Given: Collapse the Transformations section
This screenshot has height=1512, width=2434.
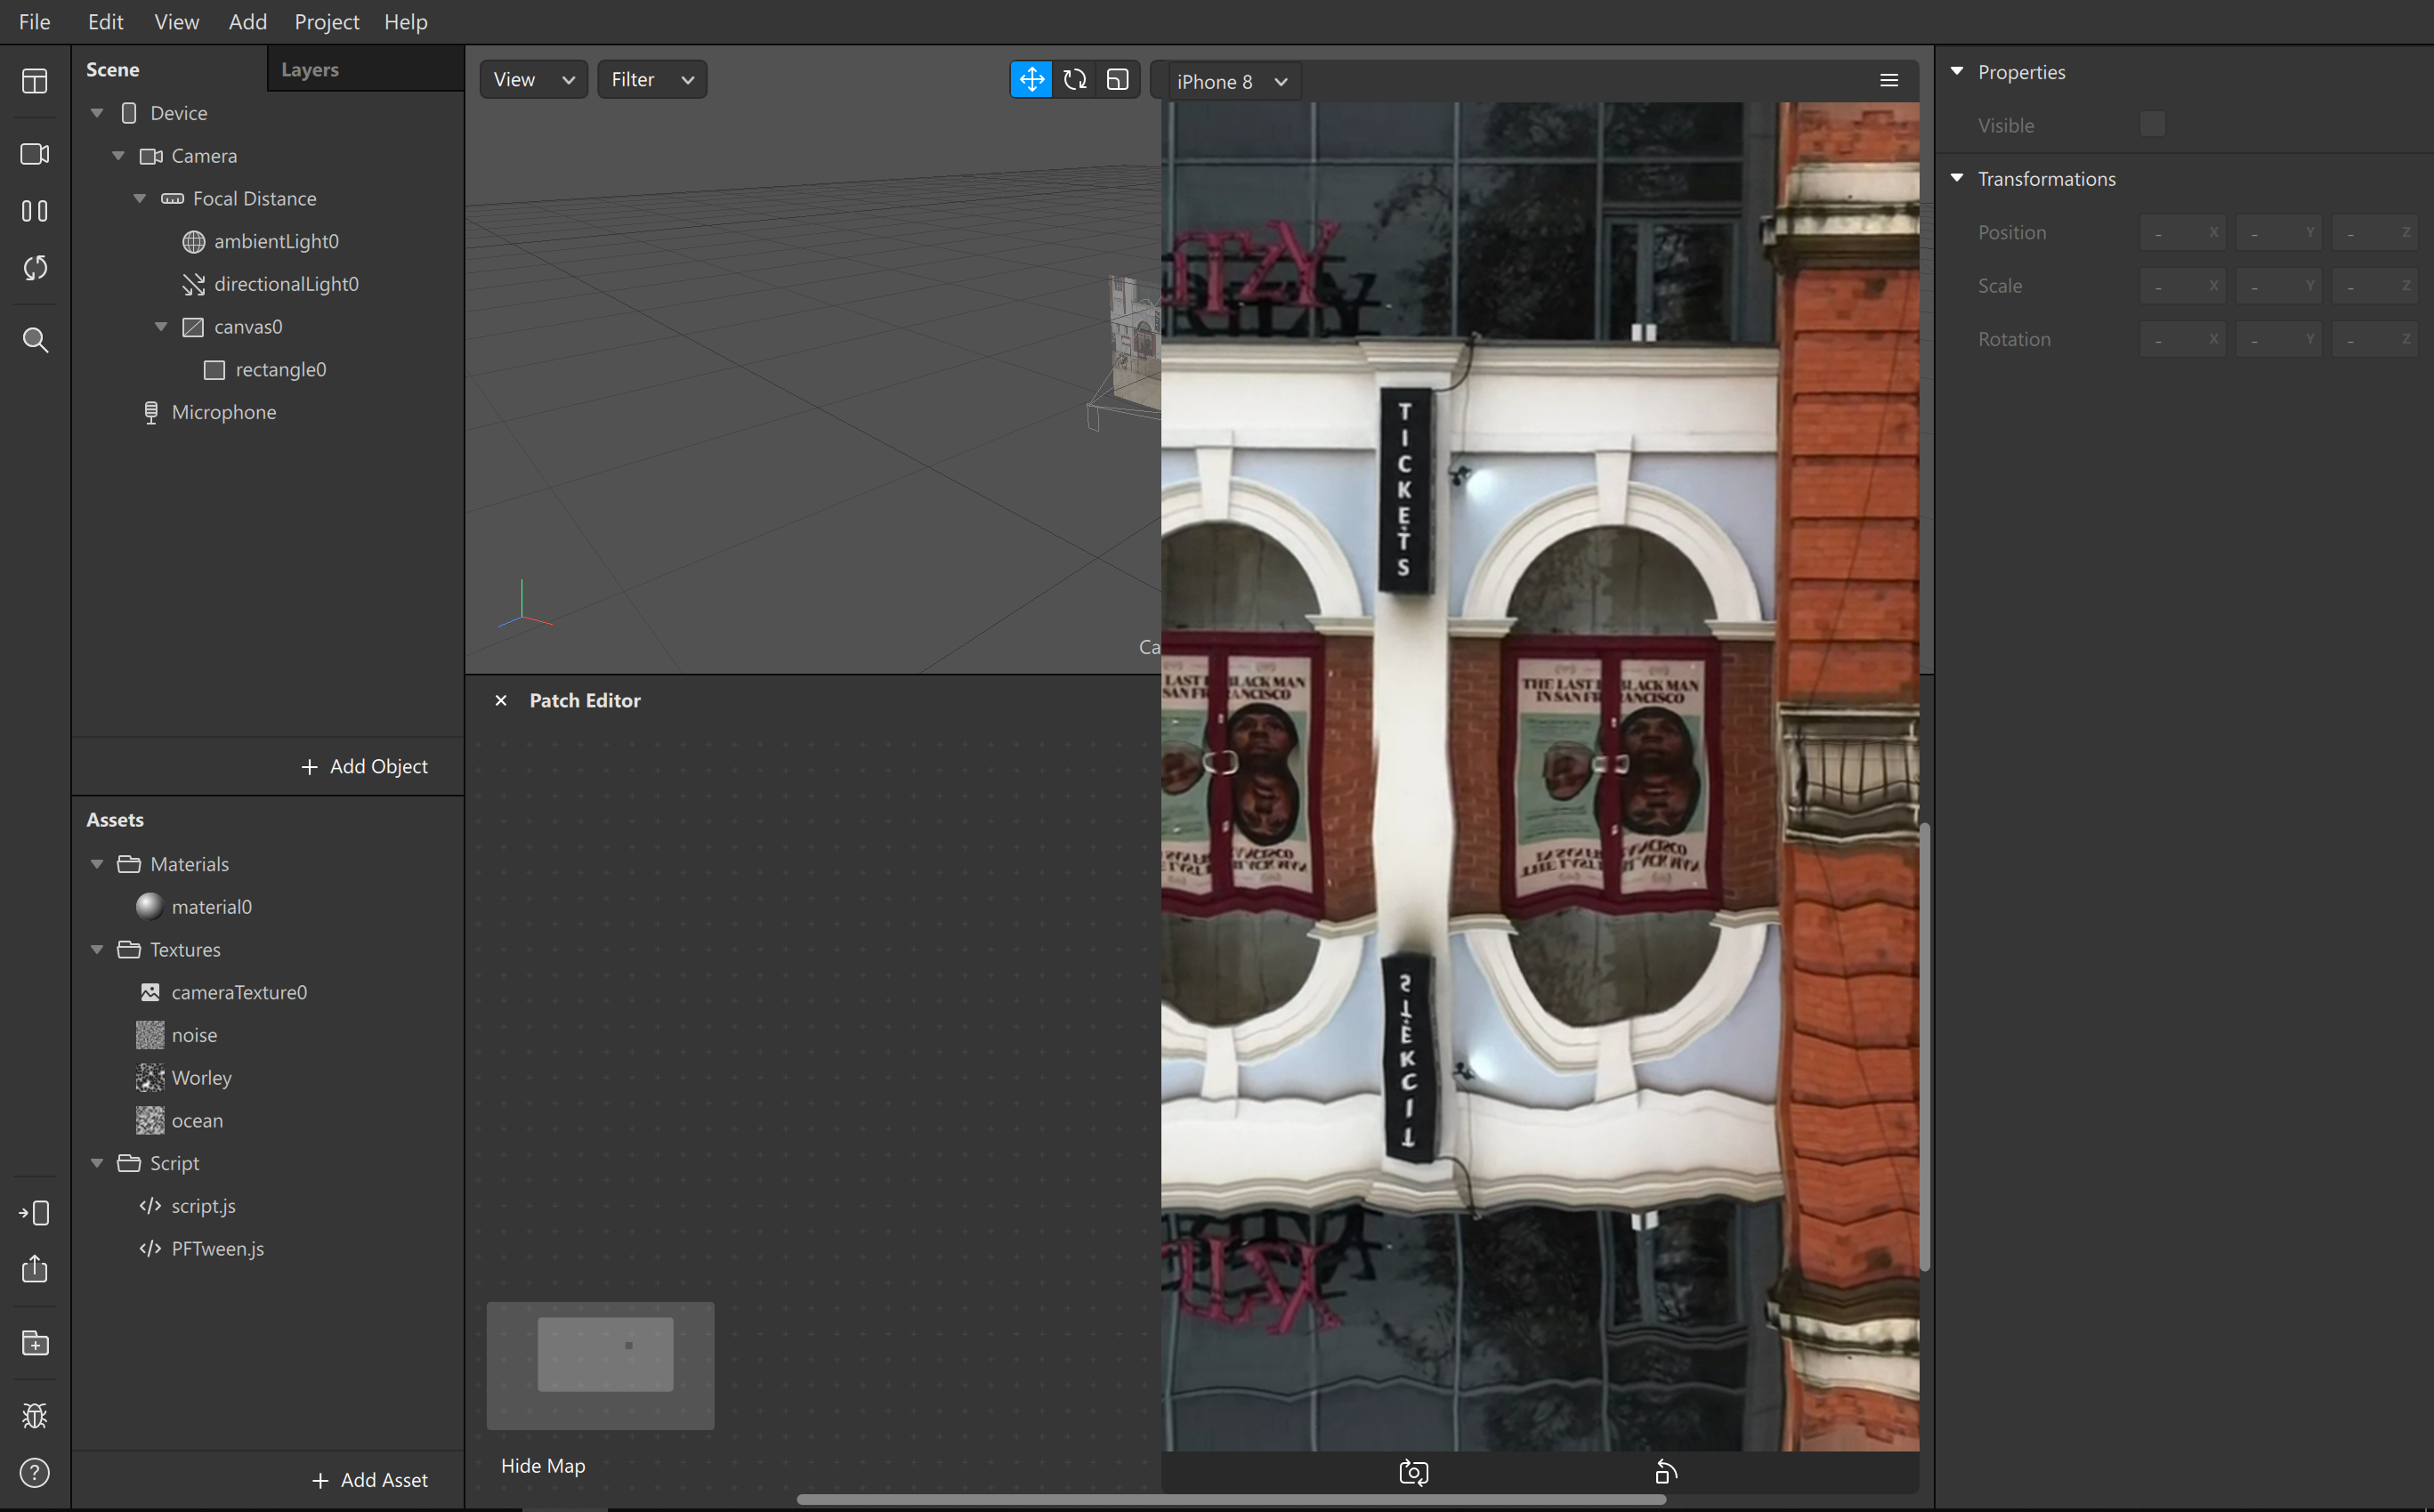Looking at the screenshot, I should [x=1957, y=179].
